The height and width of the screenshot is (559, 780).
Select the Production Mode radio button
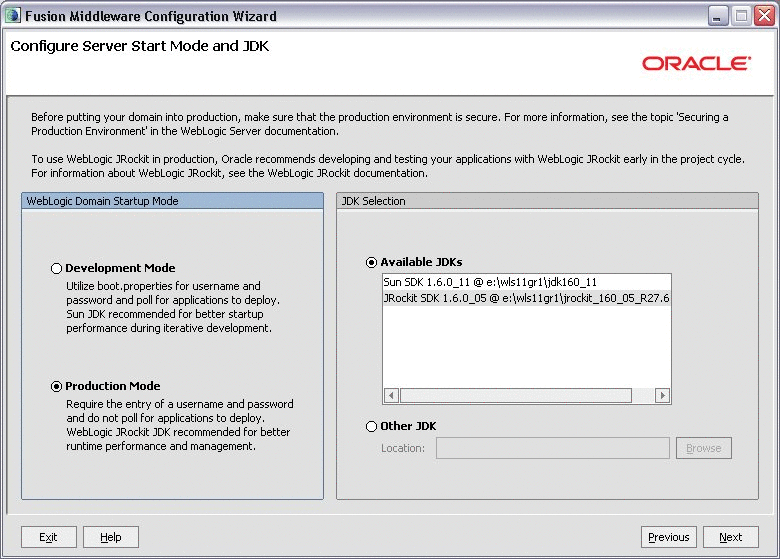click(x=56, y=386)
